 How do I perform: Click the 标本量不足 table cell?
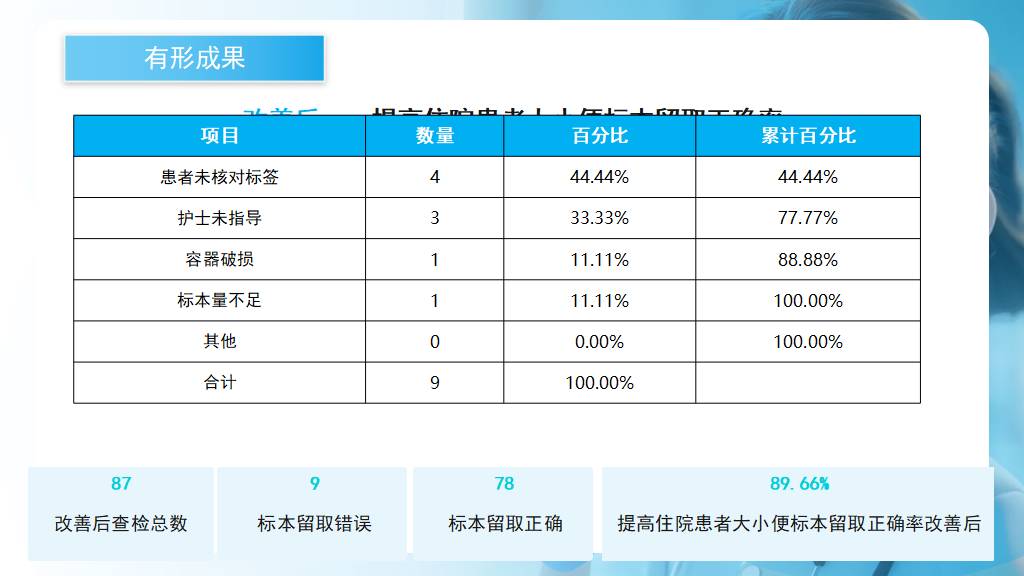(x=219, y=300)
